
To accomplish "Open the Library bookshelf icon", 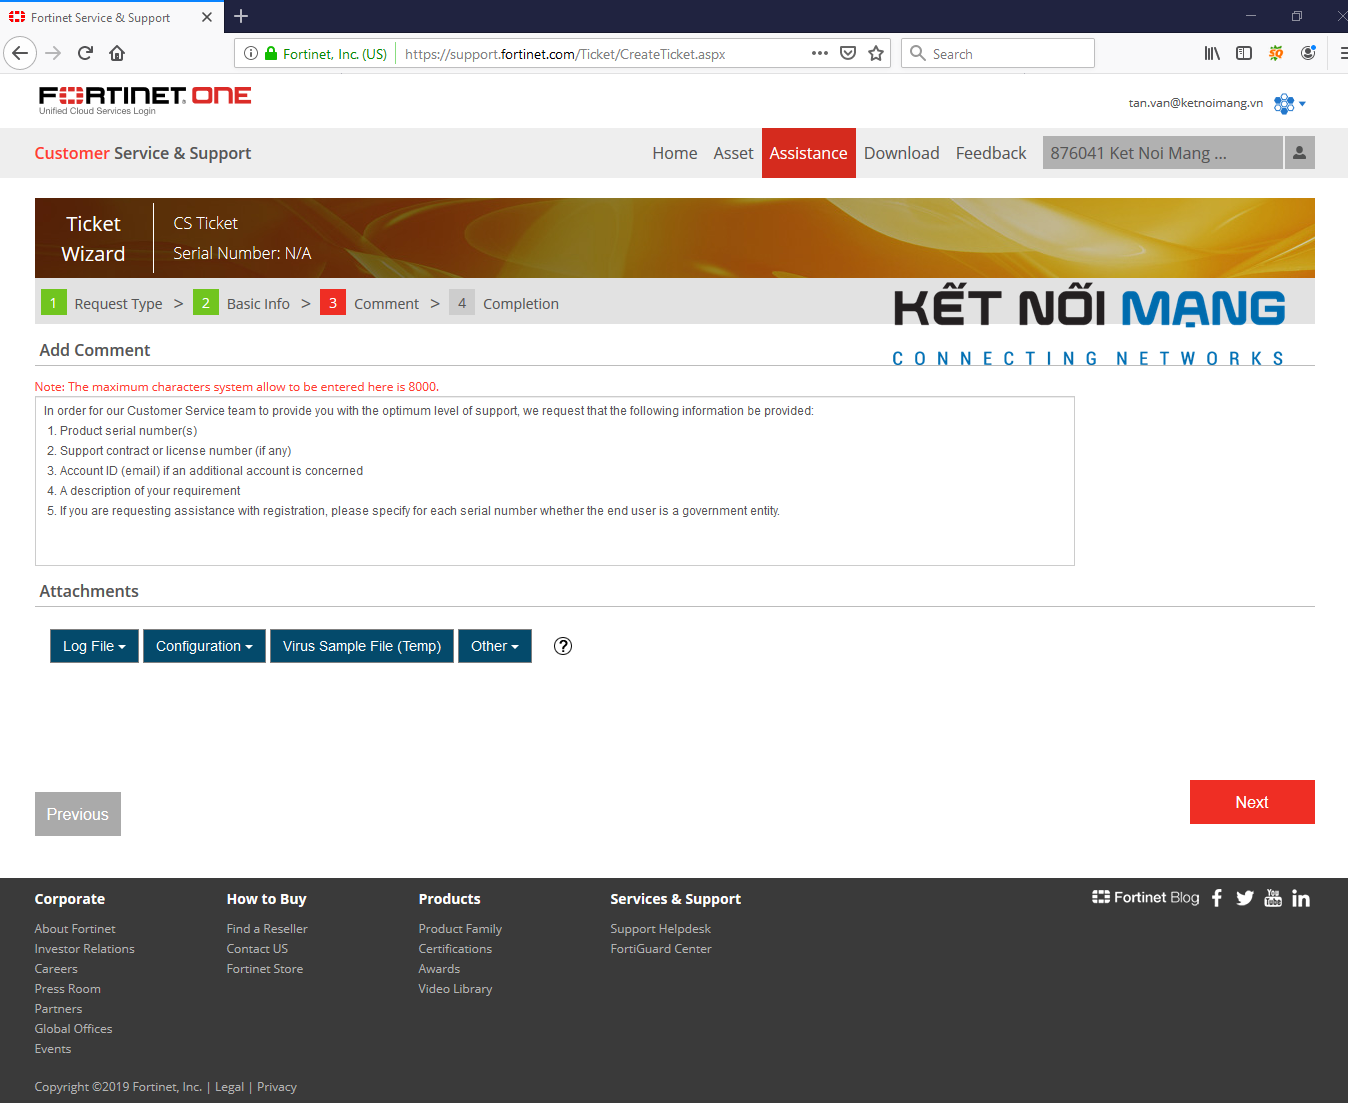I will [x=1212, y=53].
